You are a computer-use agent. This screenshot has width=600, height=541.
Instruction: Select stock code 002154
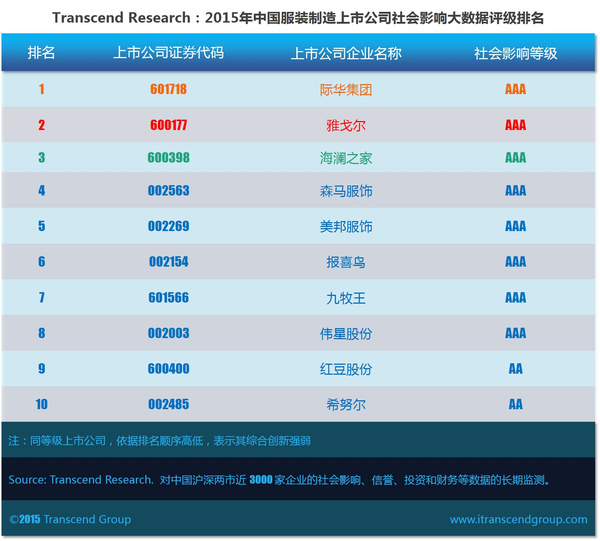(168, 261)
